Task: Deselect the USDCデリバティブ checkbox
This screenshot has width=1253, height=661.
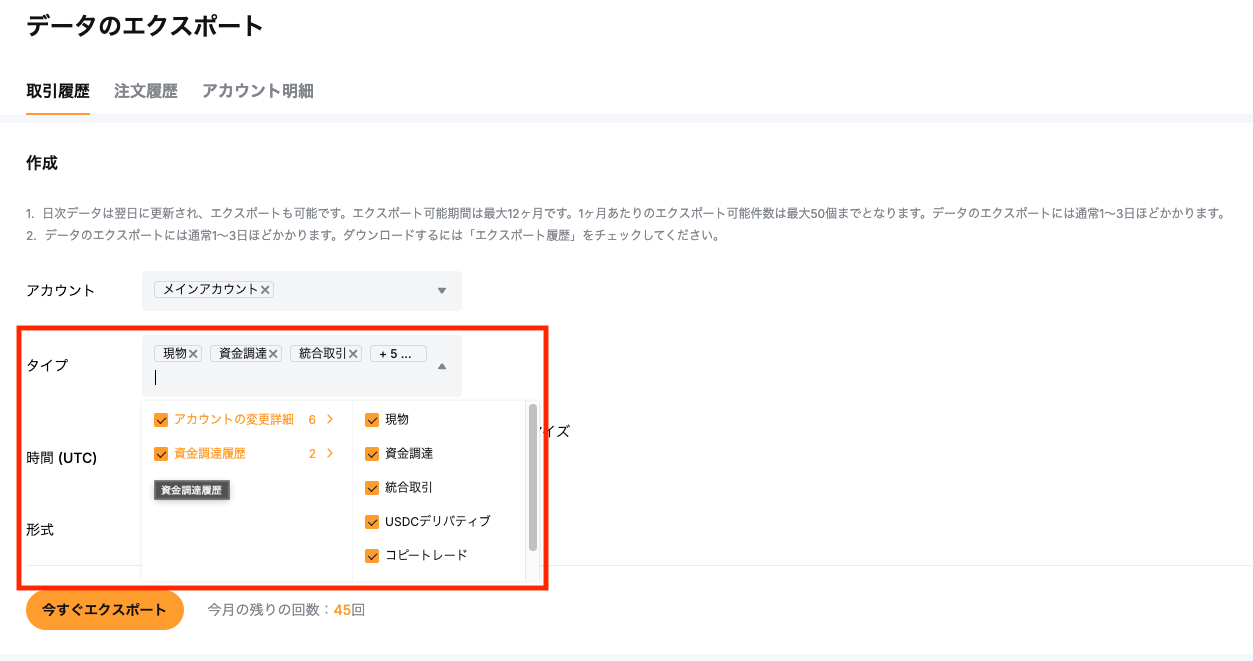Action: [372, 522]
